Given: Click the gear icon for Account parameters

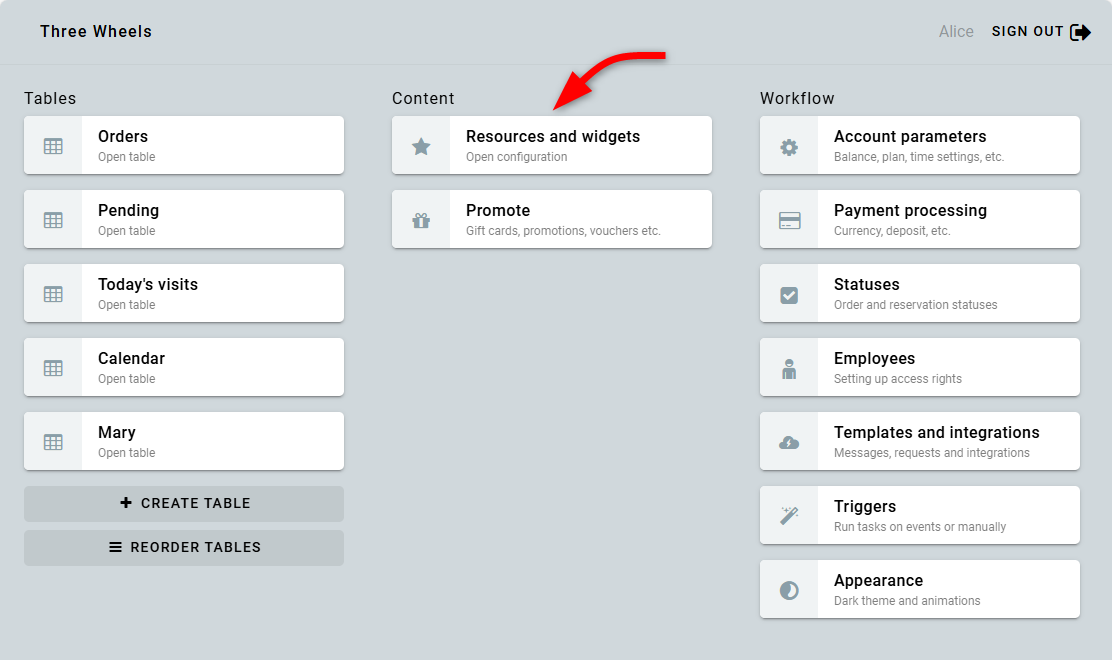Looking at the screenshot, I should tap(789, 146).
